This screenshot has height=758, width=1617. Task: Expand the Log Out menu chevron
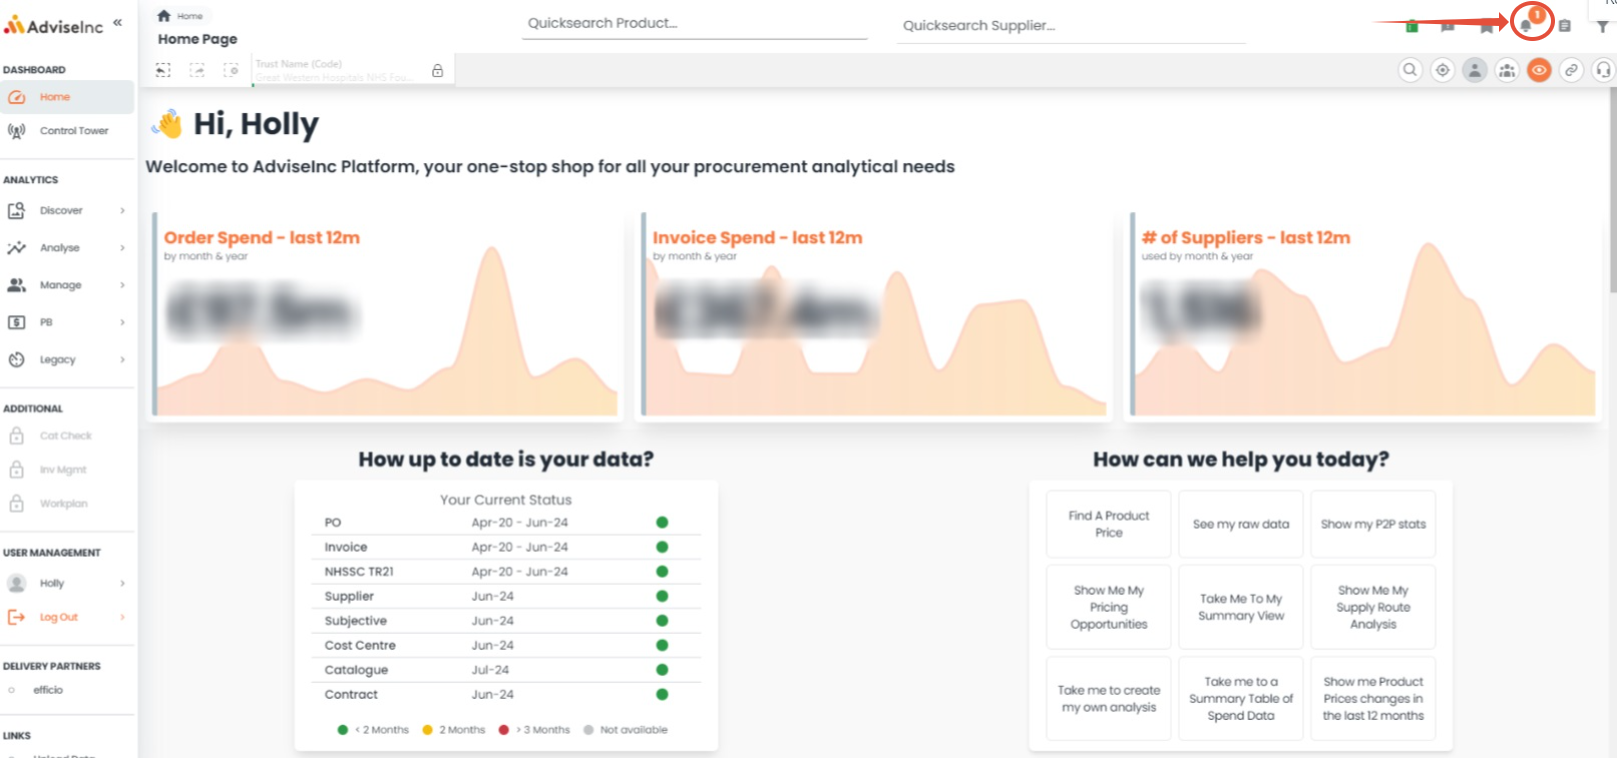[122, 617]
